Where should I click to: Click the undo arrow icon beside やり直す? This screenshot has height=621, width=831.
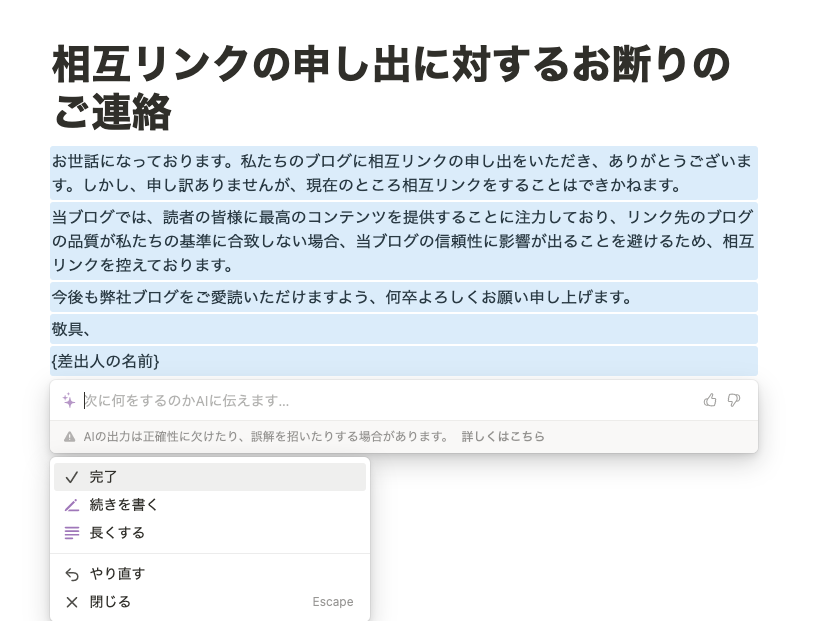(72, 574)
